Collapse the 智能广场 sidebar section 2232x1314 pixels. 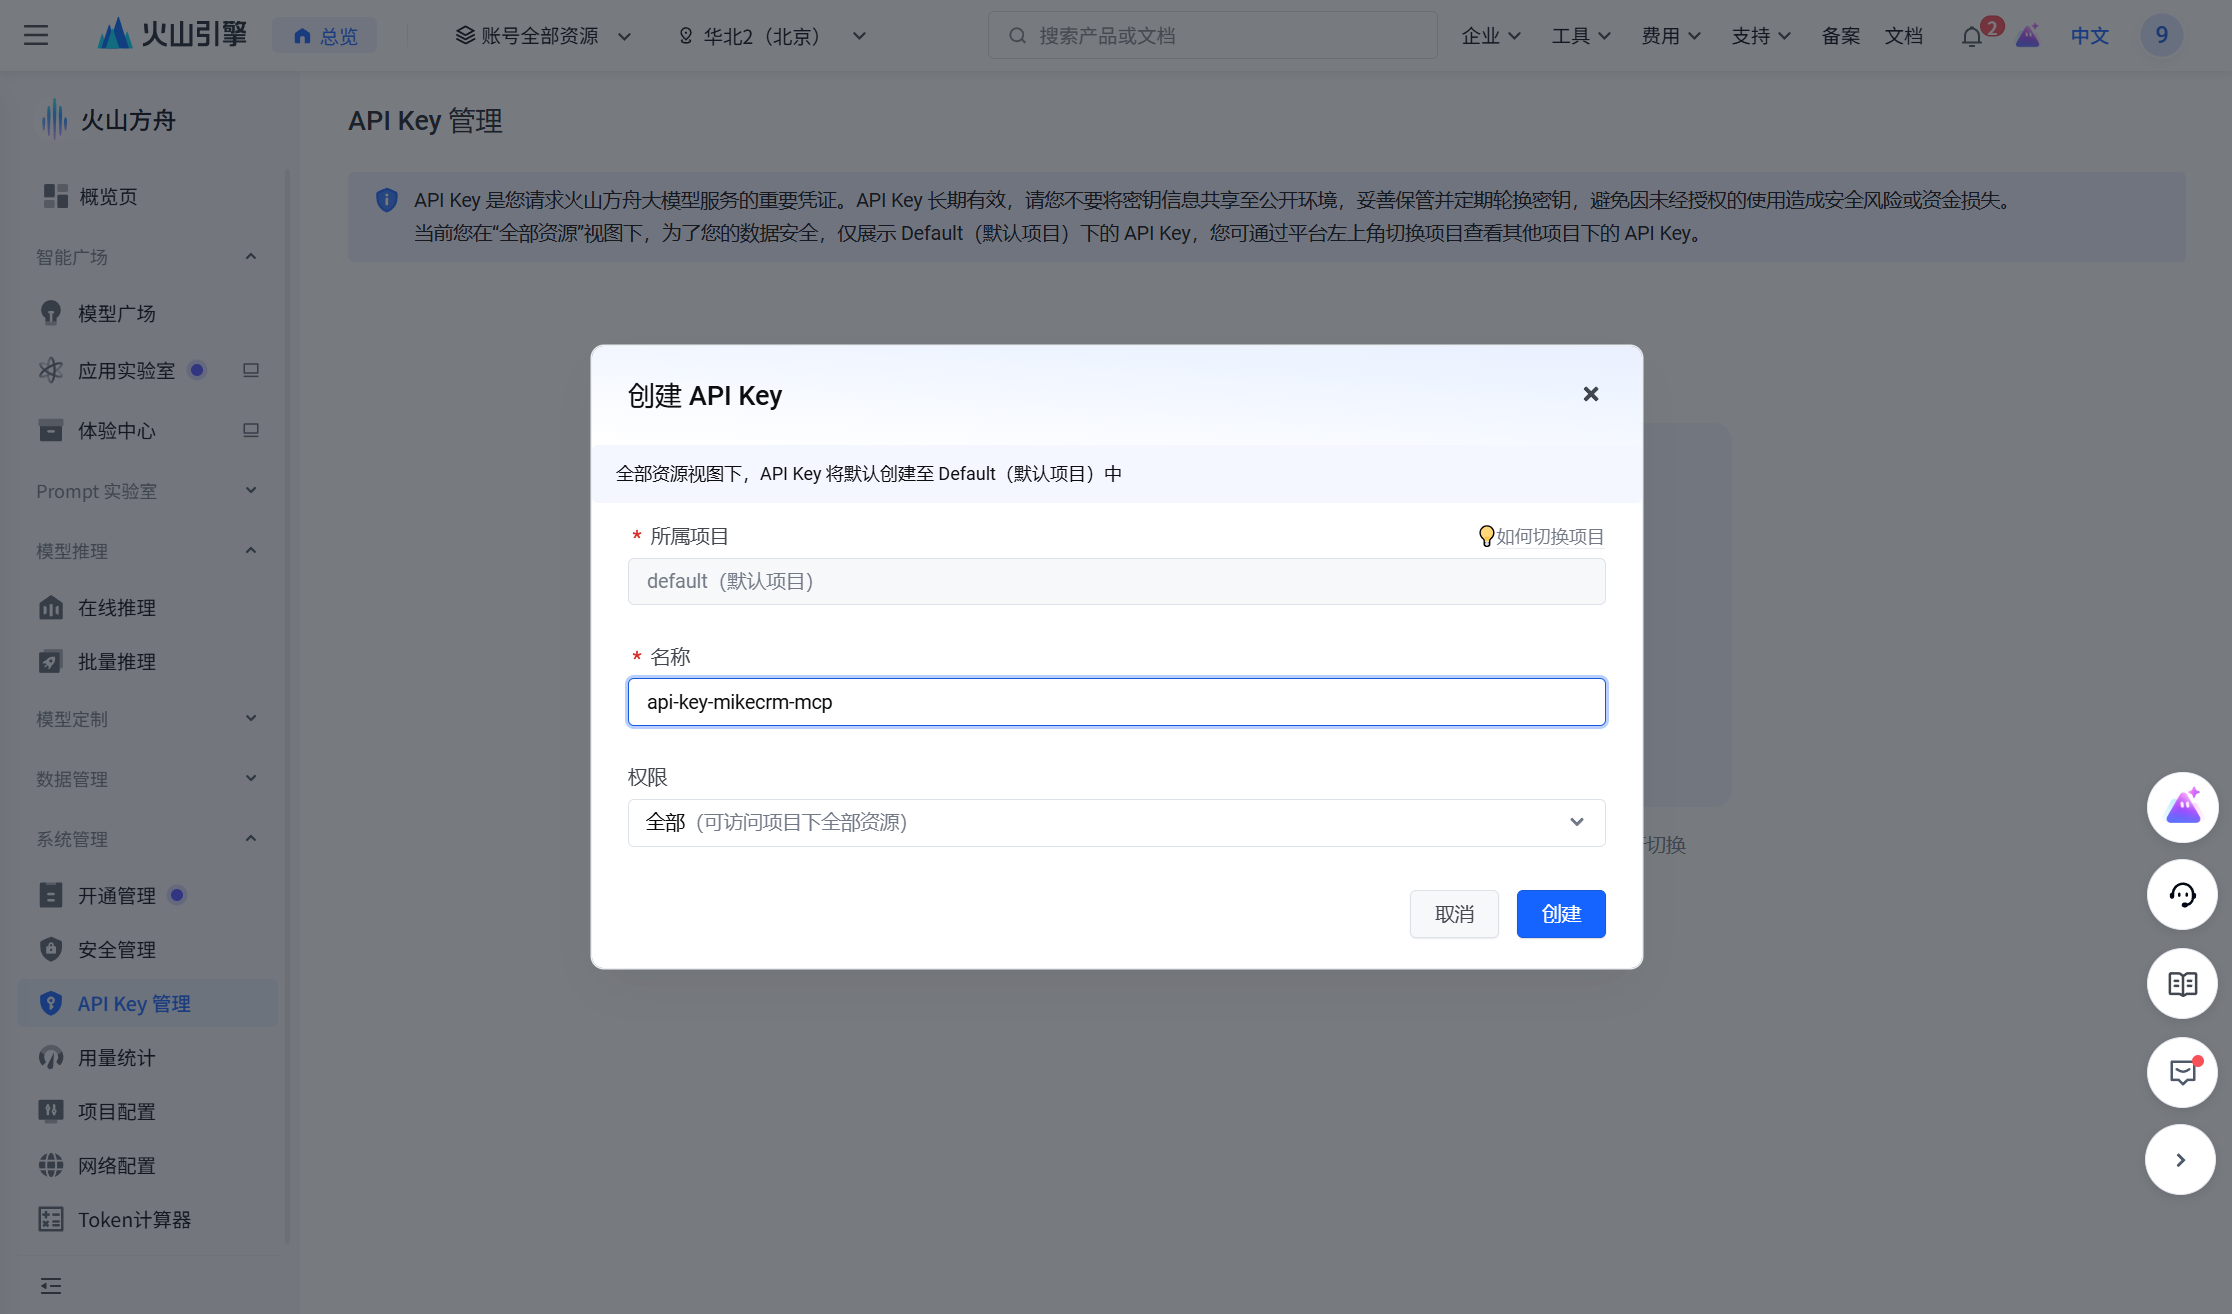(251, 257)
